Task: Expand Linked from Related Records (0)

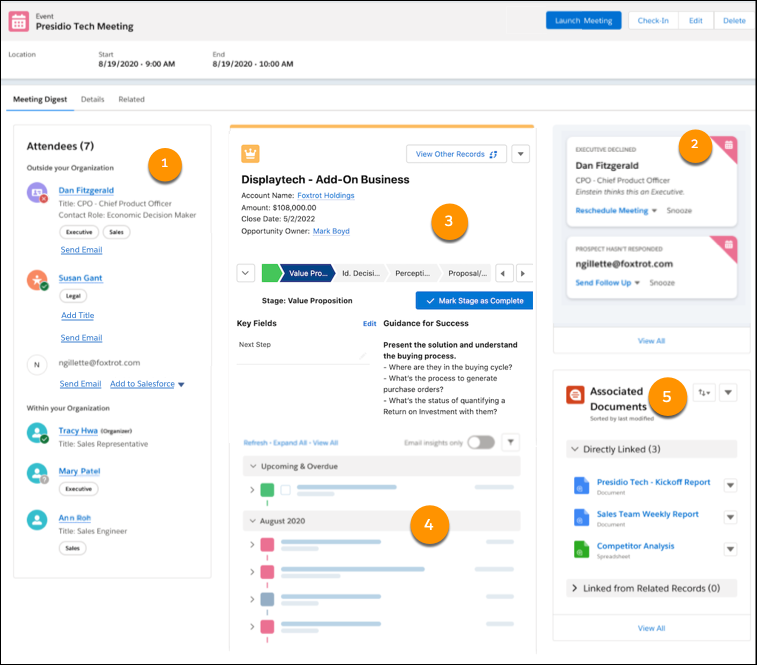Action: [x=575, y=589]
